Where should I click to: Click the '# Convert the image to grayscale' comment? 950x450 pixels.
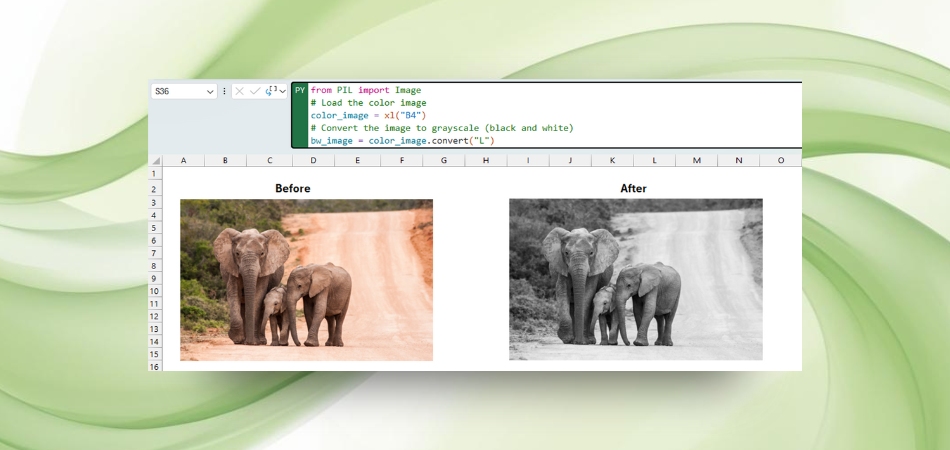click(442, 128)
